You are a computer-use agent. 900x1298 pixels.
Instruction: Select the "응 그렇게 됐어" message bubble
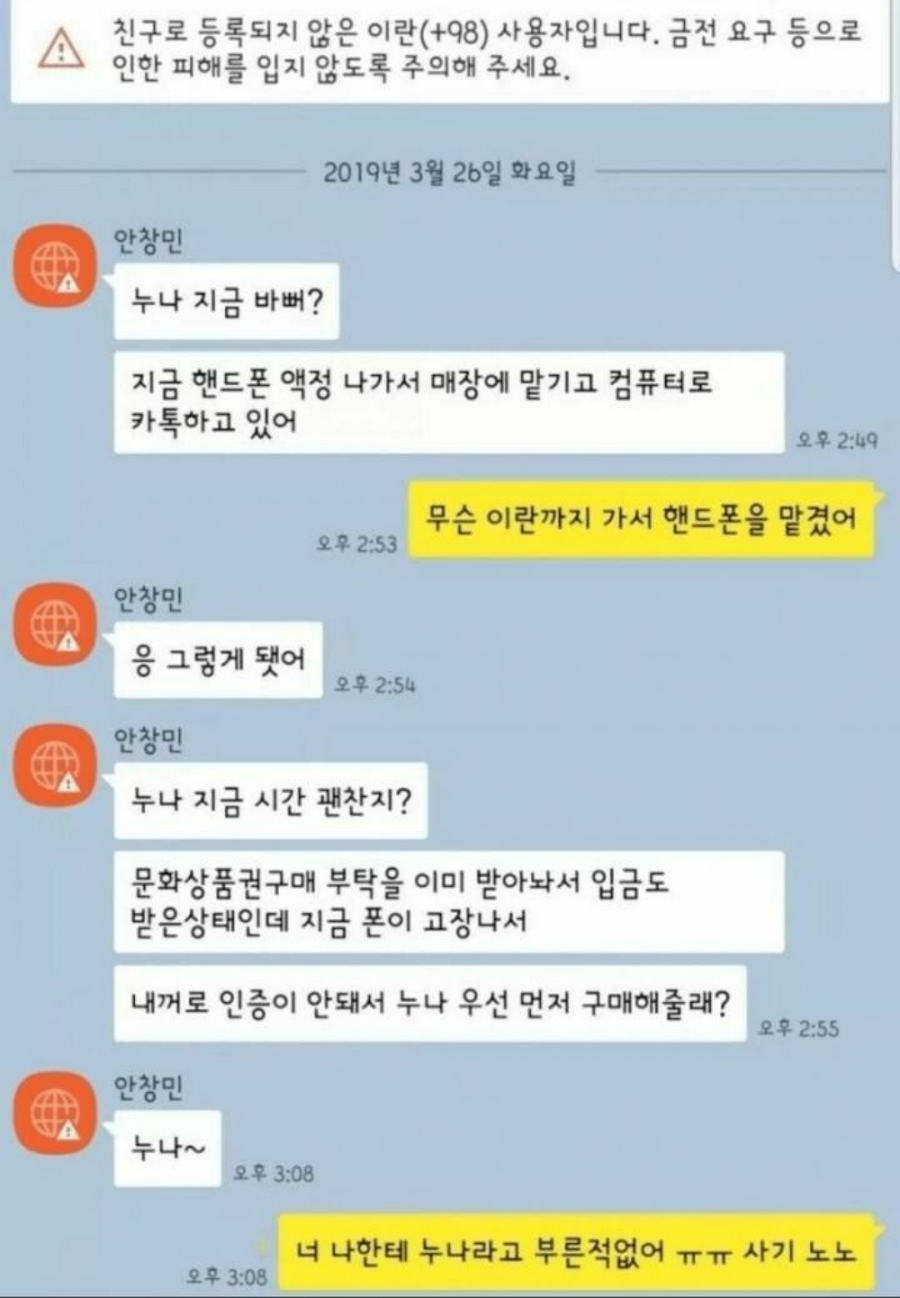(218, 659)
